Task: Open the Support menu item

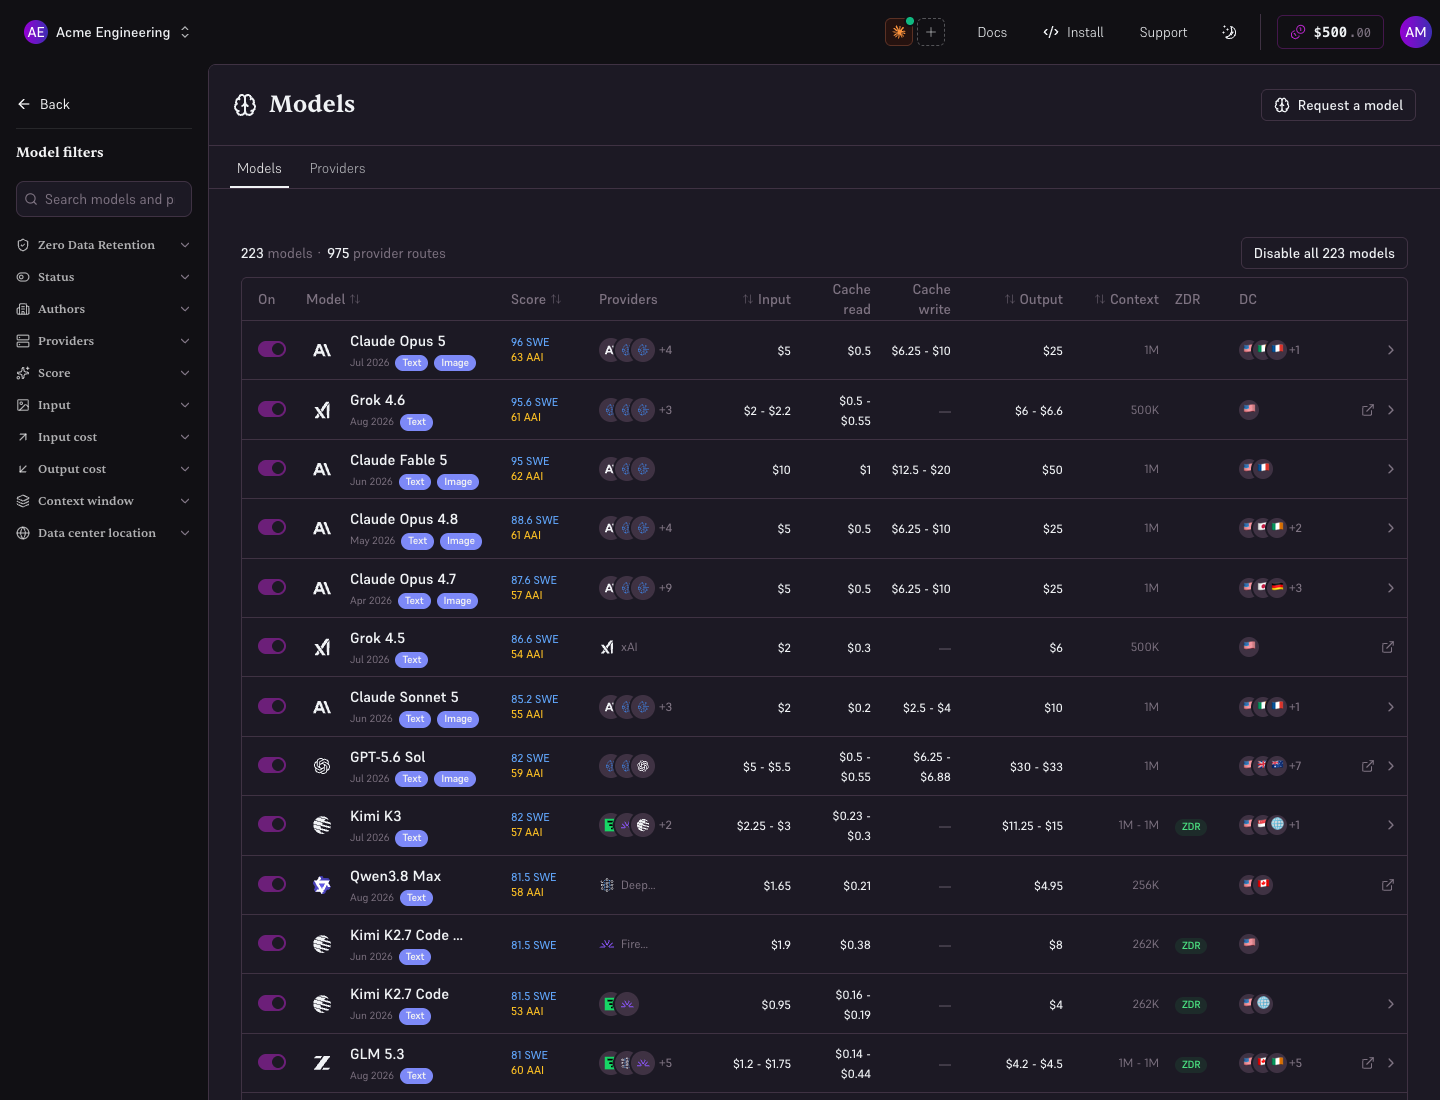Action: (1163, 32)
